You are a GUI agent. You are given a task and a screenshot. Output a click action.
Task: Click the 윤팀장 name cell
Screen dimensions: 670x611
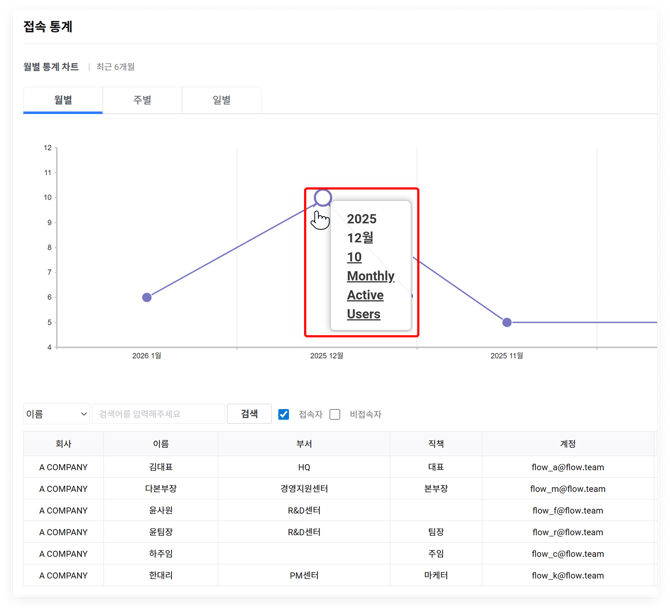[161, 532]
